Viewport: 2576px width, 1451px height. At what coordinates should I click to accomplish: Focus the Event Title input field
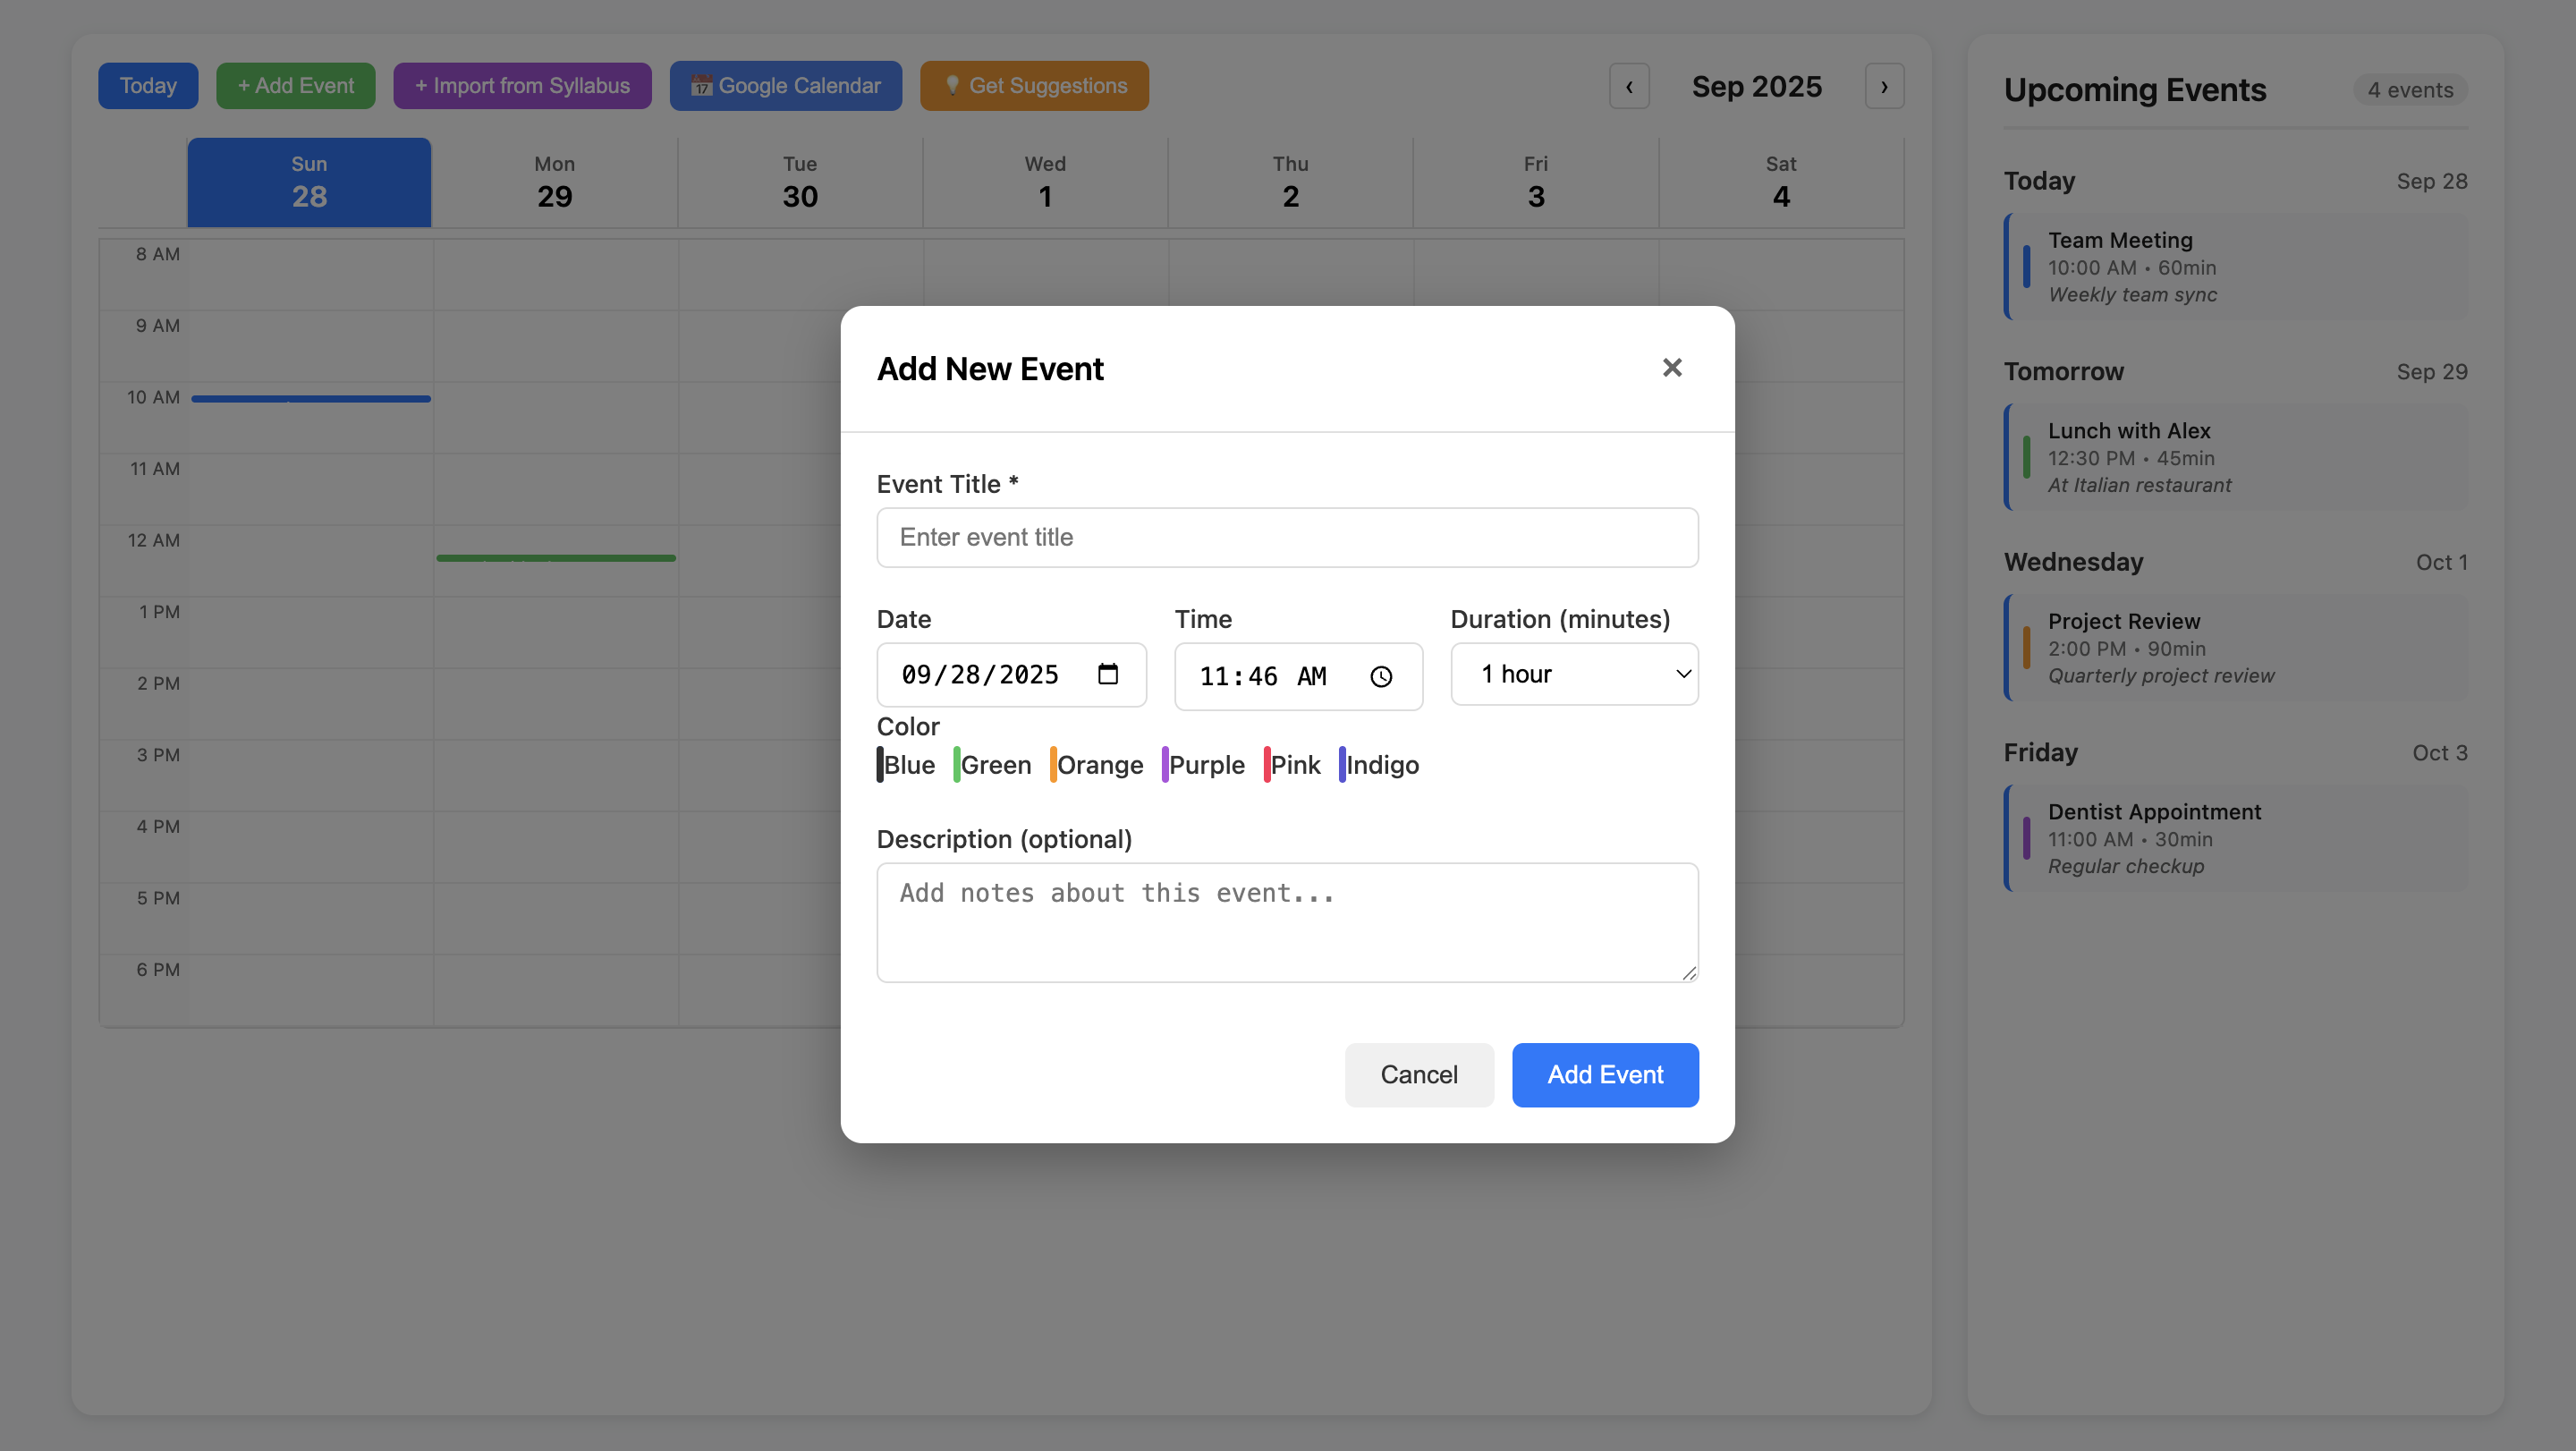coord(1287,537)
